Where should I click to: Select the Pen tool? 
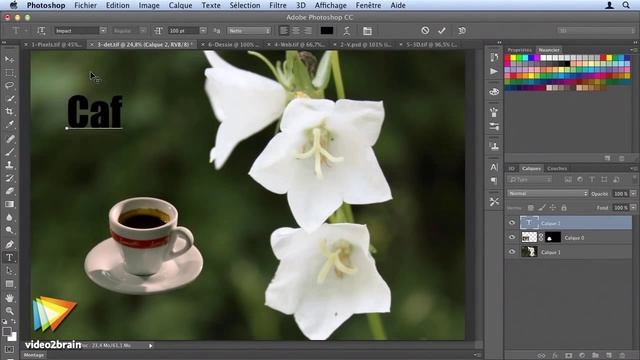click(x=9, y=244)
